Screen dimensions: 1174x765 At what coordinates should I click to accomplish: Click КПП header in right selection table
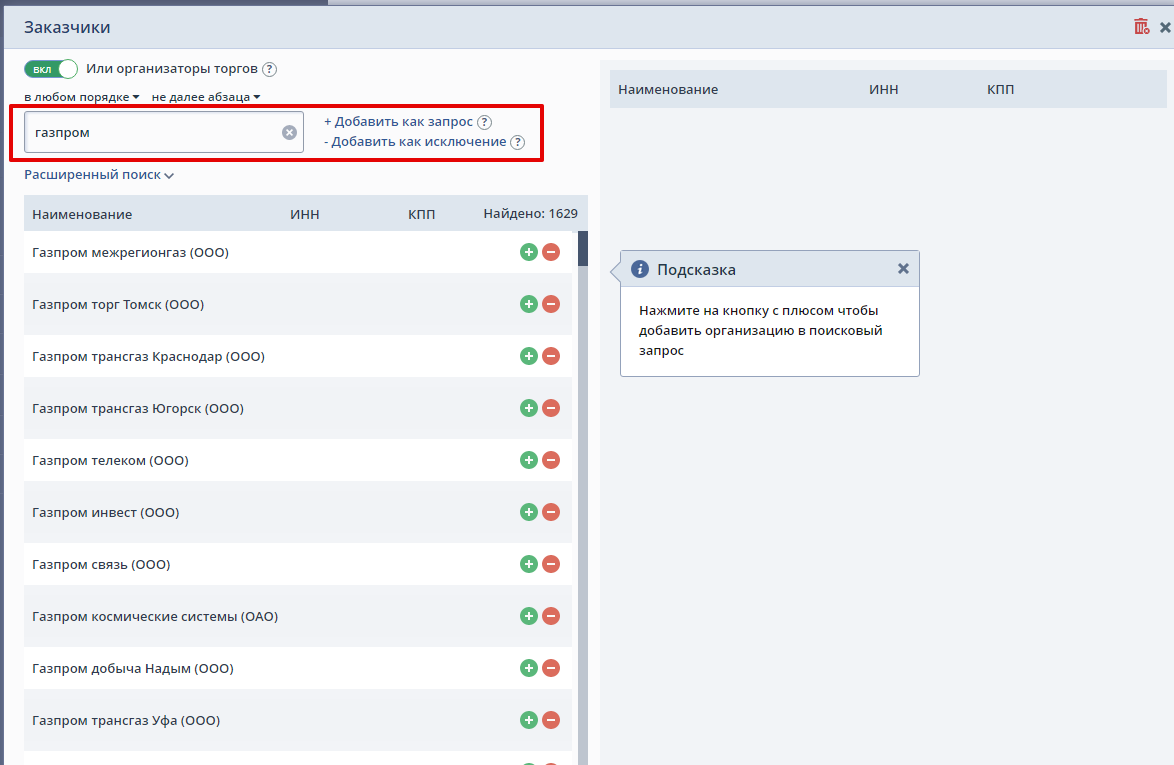click(x=1000, y=89)
